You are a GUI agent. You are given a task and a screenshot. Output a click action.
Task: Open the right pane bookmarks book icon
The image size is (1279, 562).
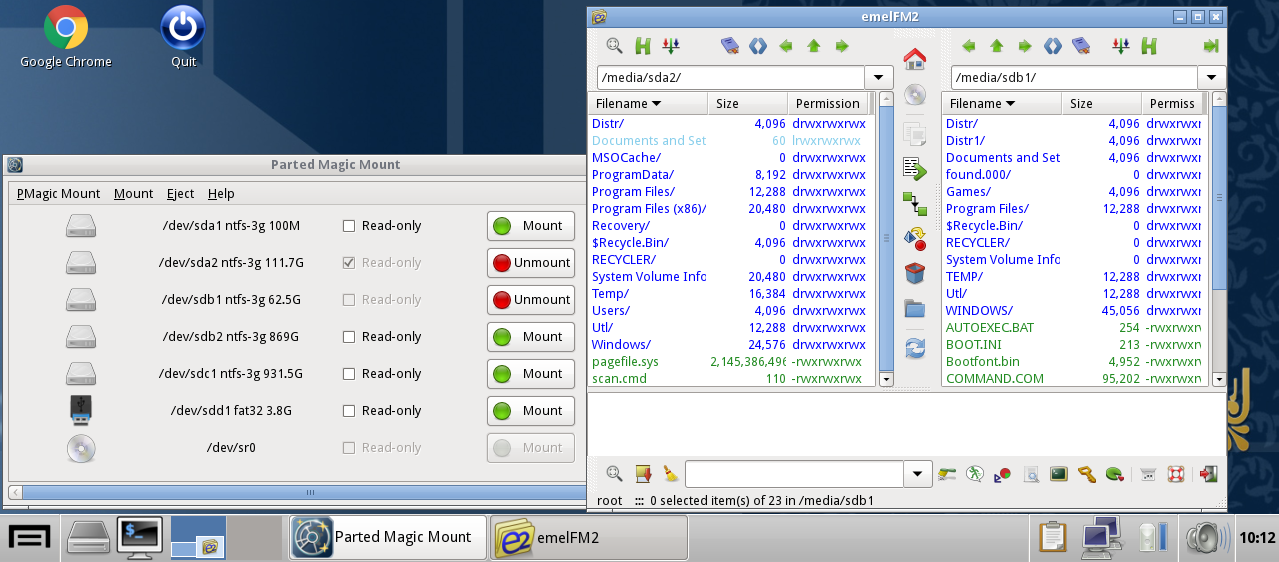click(x=1080, y=46)
